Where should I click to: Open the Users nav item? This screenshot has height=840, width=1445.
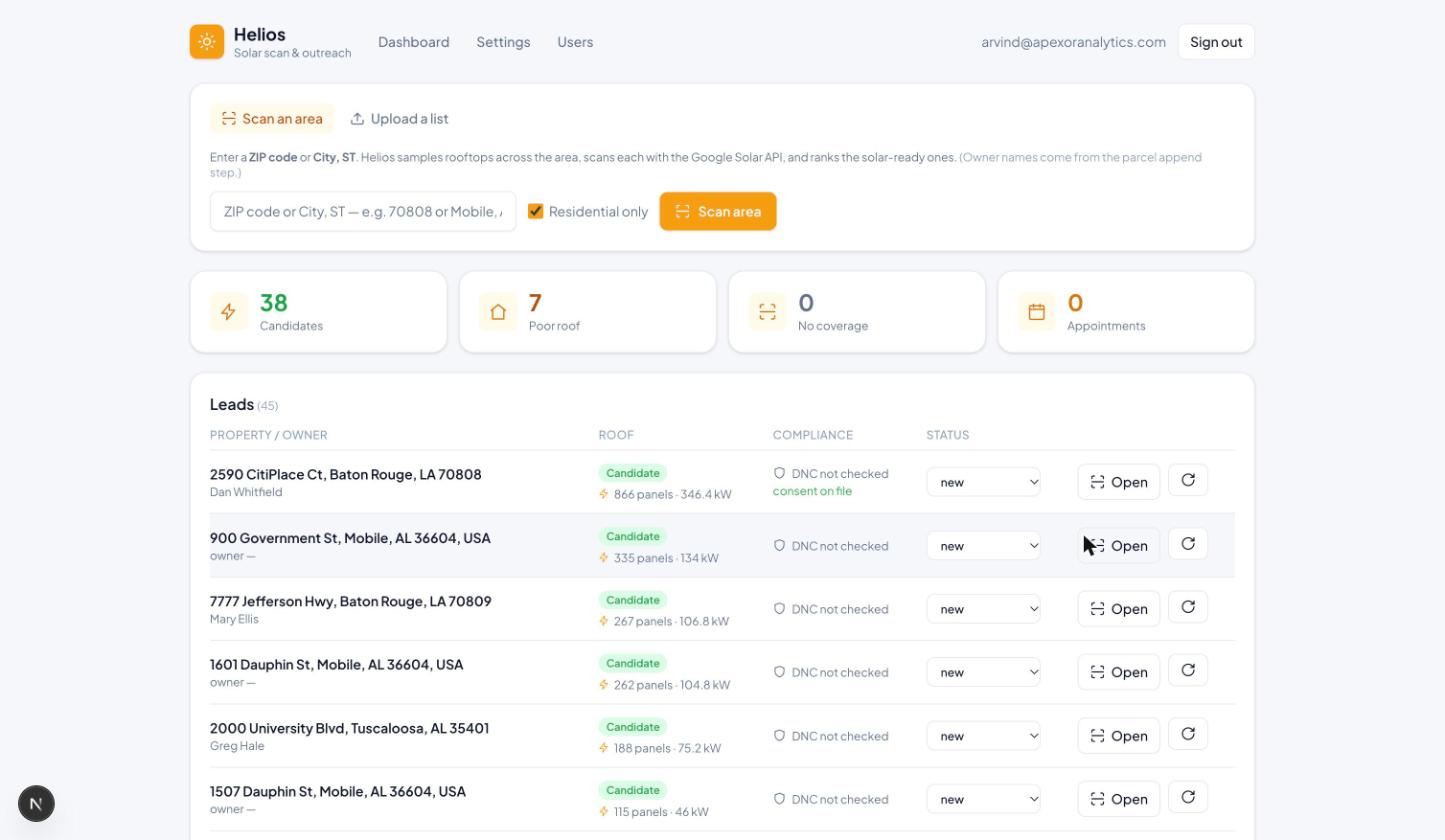pos(575,42)
